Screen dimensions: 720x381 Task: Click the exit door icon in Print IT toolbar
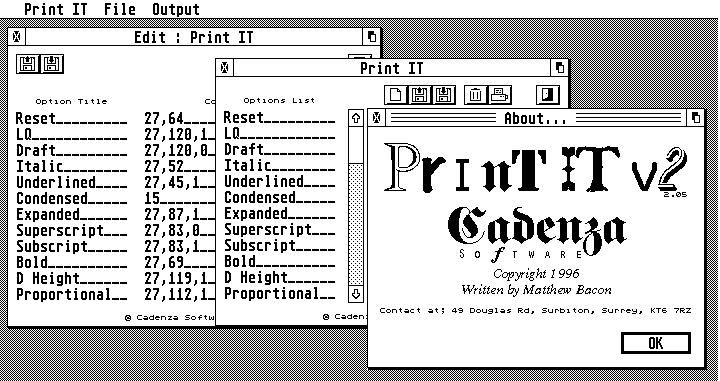(548, 95)
